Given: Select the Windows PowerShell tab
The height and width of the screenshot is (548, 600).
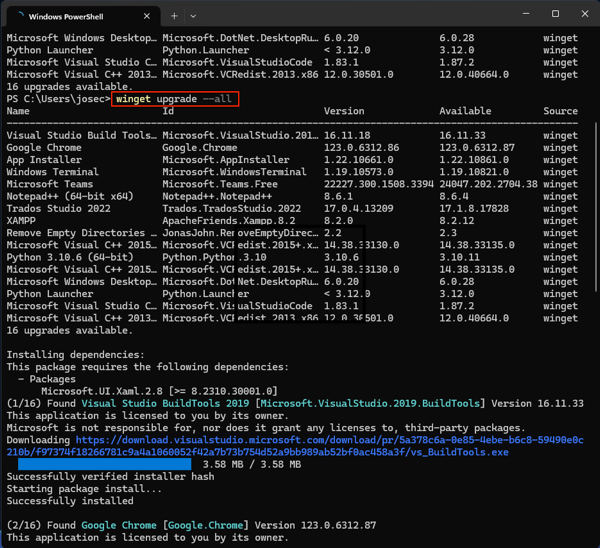Looking at the screenshot, I should [83, 16].
